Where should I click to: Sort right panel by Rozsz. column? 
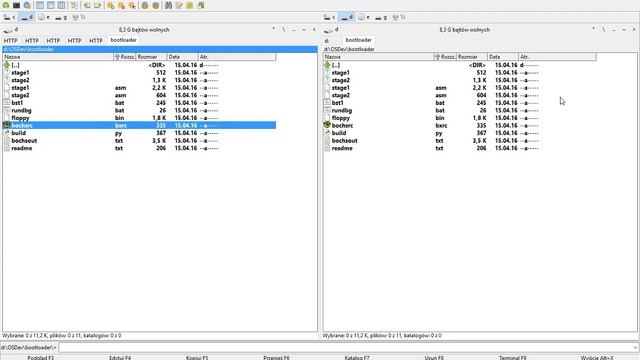pyautogui.click(x=445, y=57)
